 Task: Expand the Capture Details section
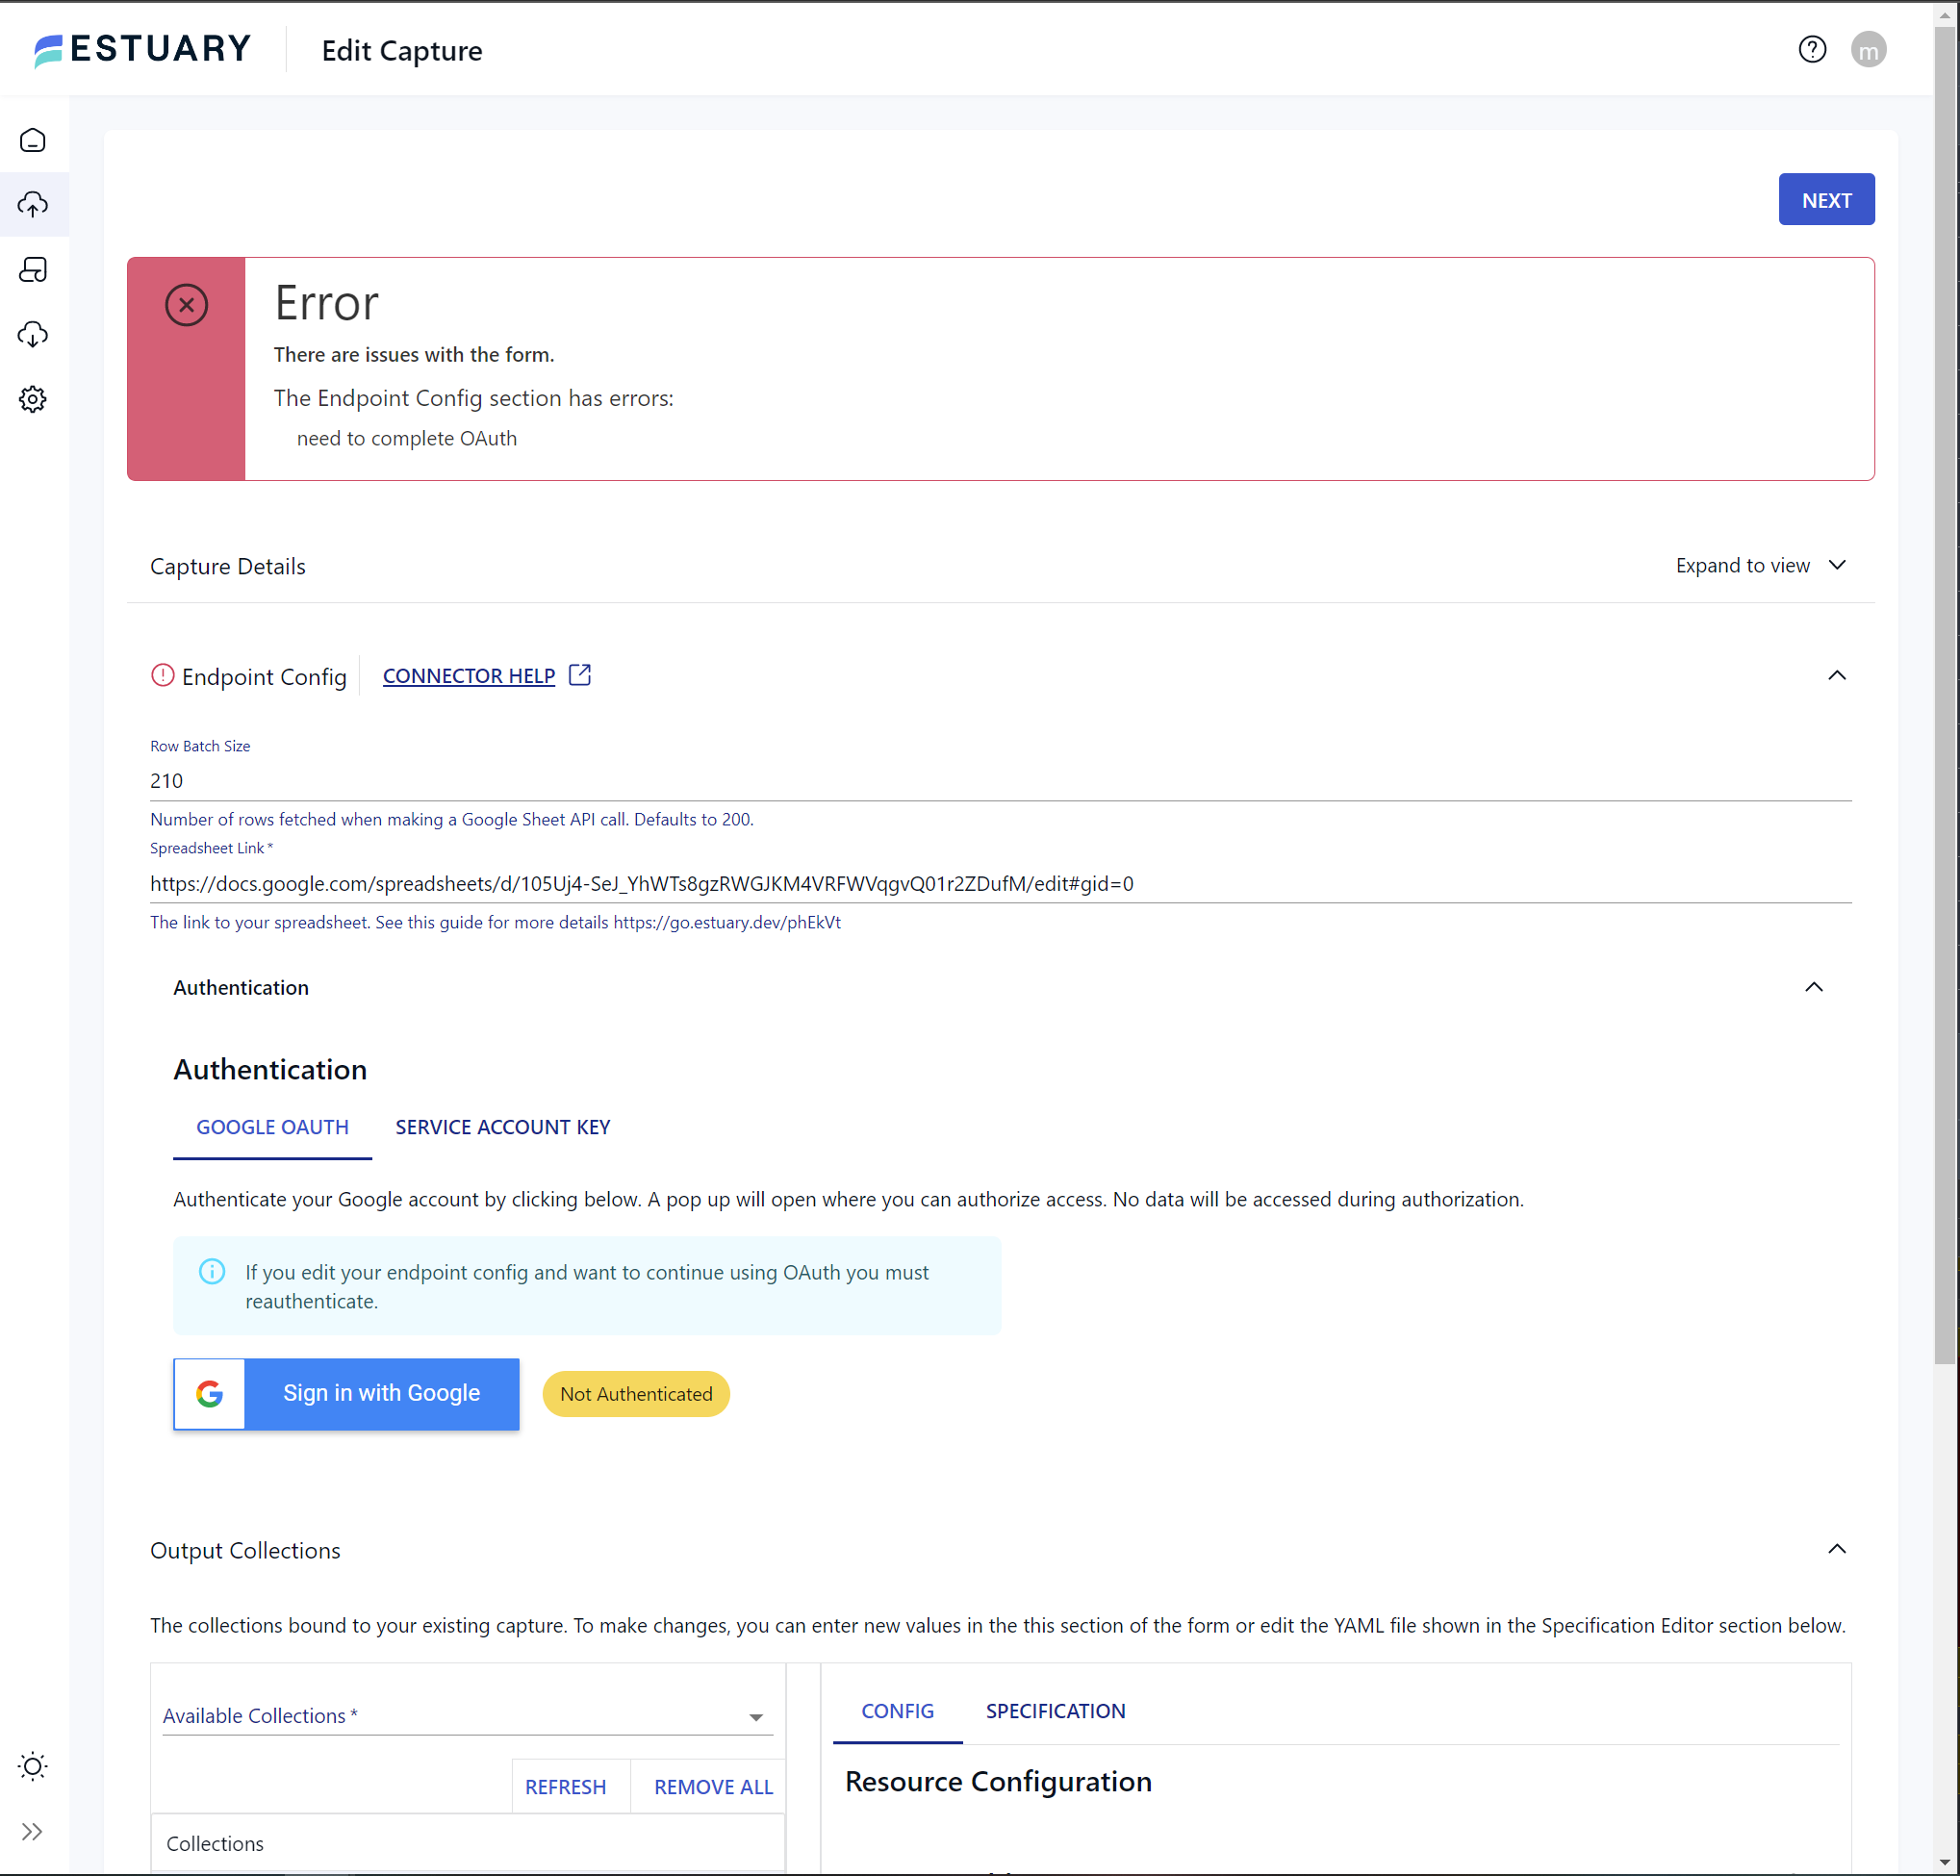[x=1000, y=566]
